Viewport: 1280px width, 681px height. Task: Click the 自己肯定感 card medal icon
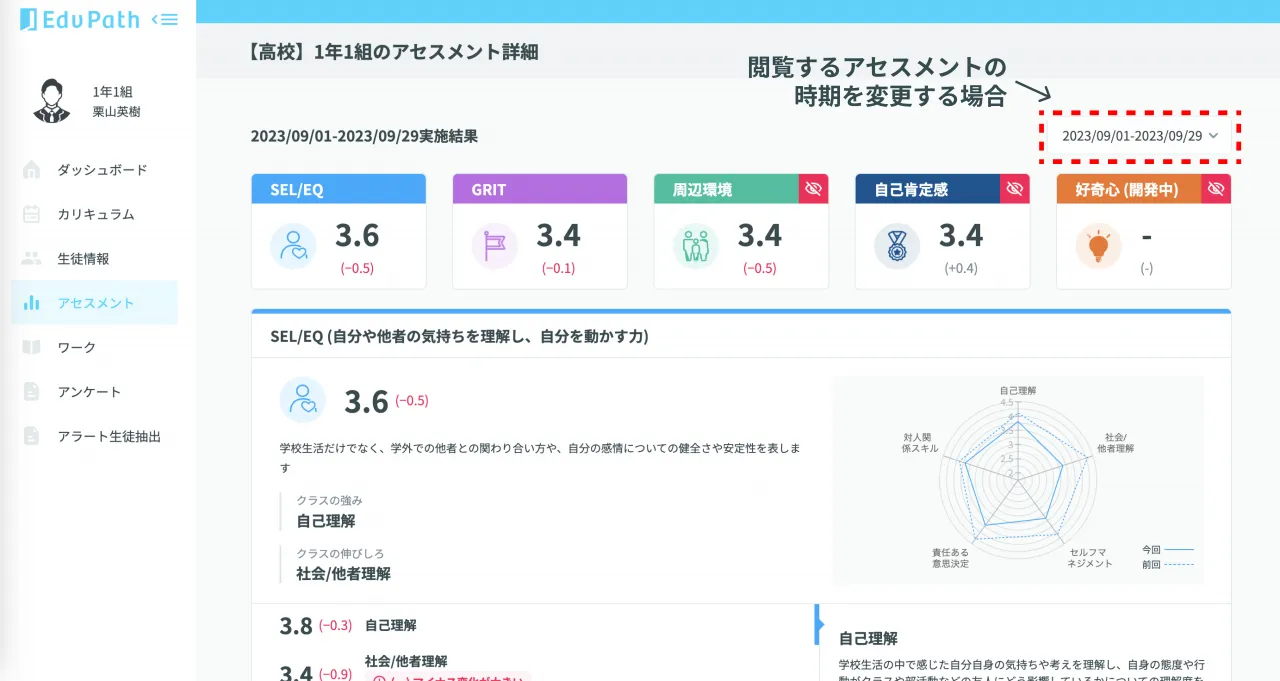pyautogui.click(x=897, y=246)
